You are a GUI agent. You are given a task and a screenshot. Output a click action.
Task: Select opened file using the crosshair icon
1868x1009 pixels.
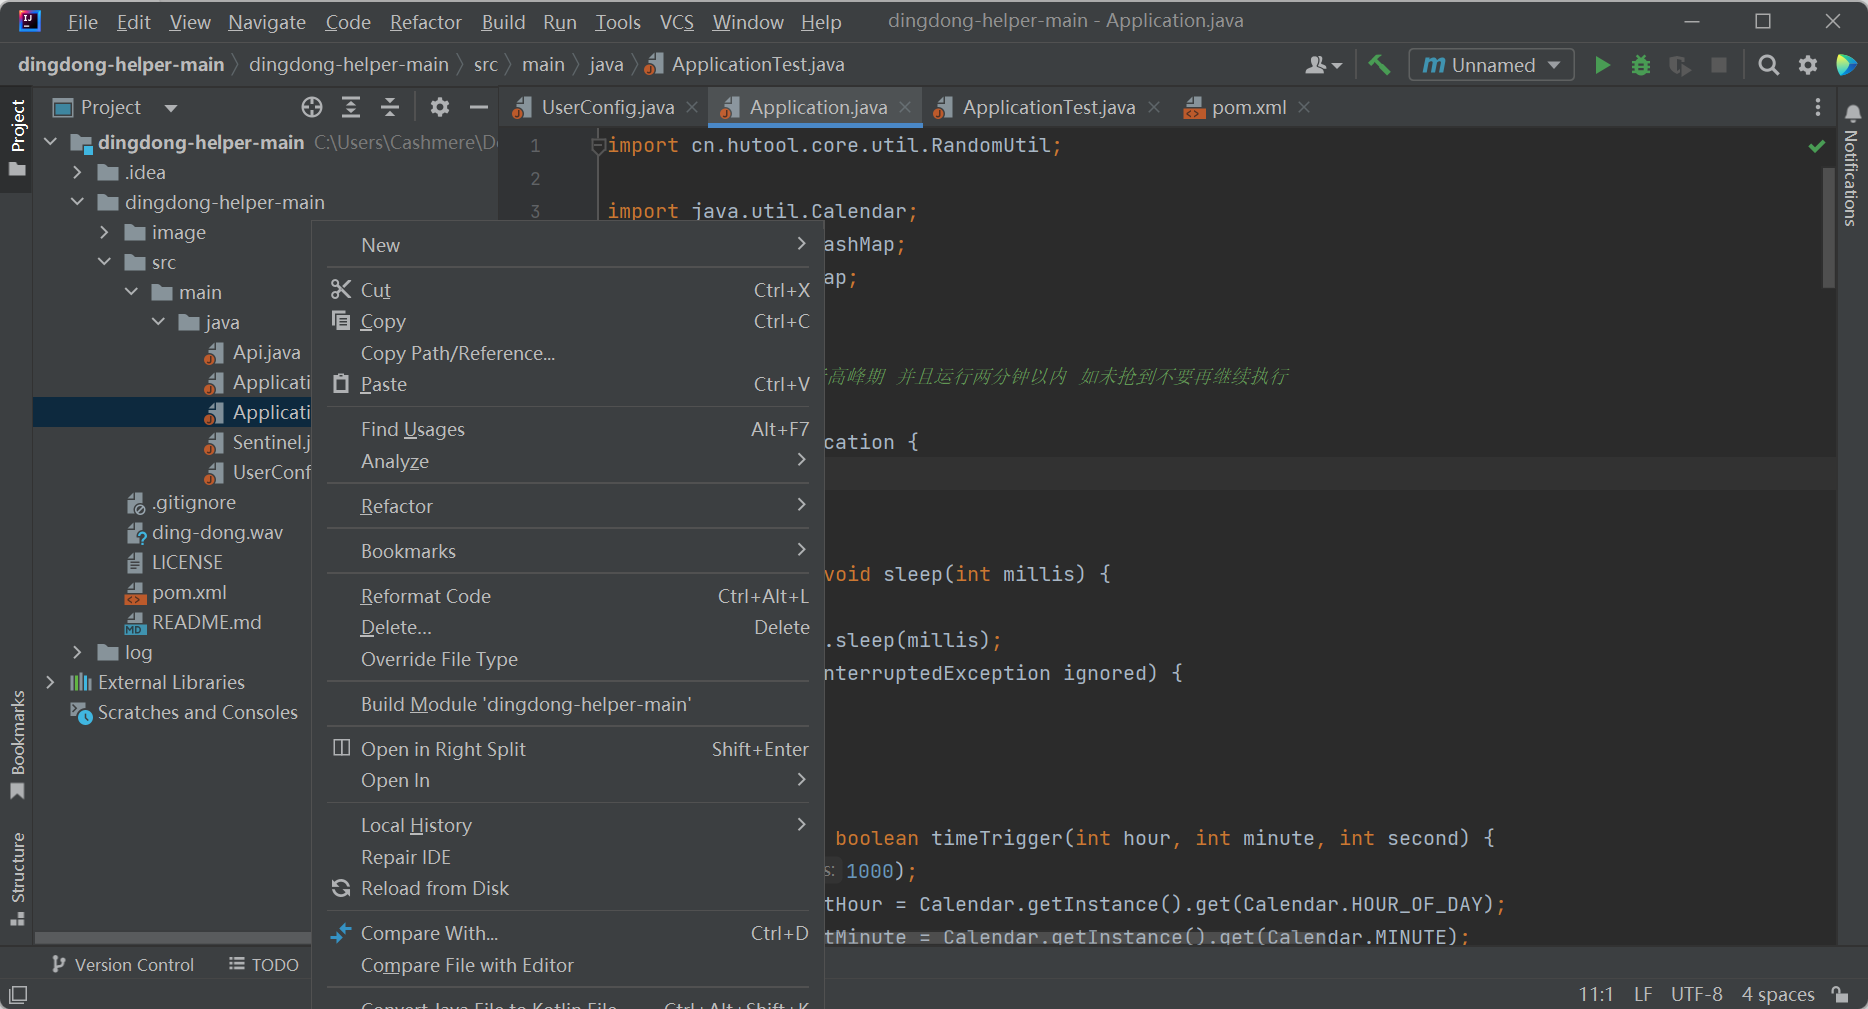311,107
